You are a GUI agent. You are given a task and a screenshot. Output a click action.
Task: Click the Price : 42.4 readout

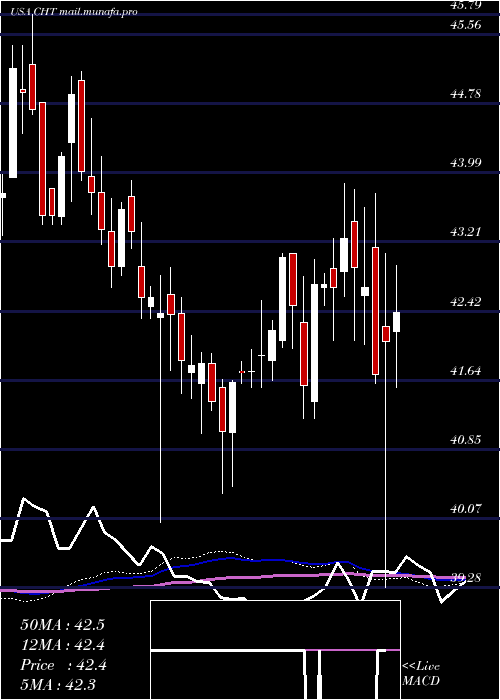(62, 665)
